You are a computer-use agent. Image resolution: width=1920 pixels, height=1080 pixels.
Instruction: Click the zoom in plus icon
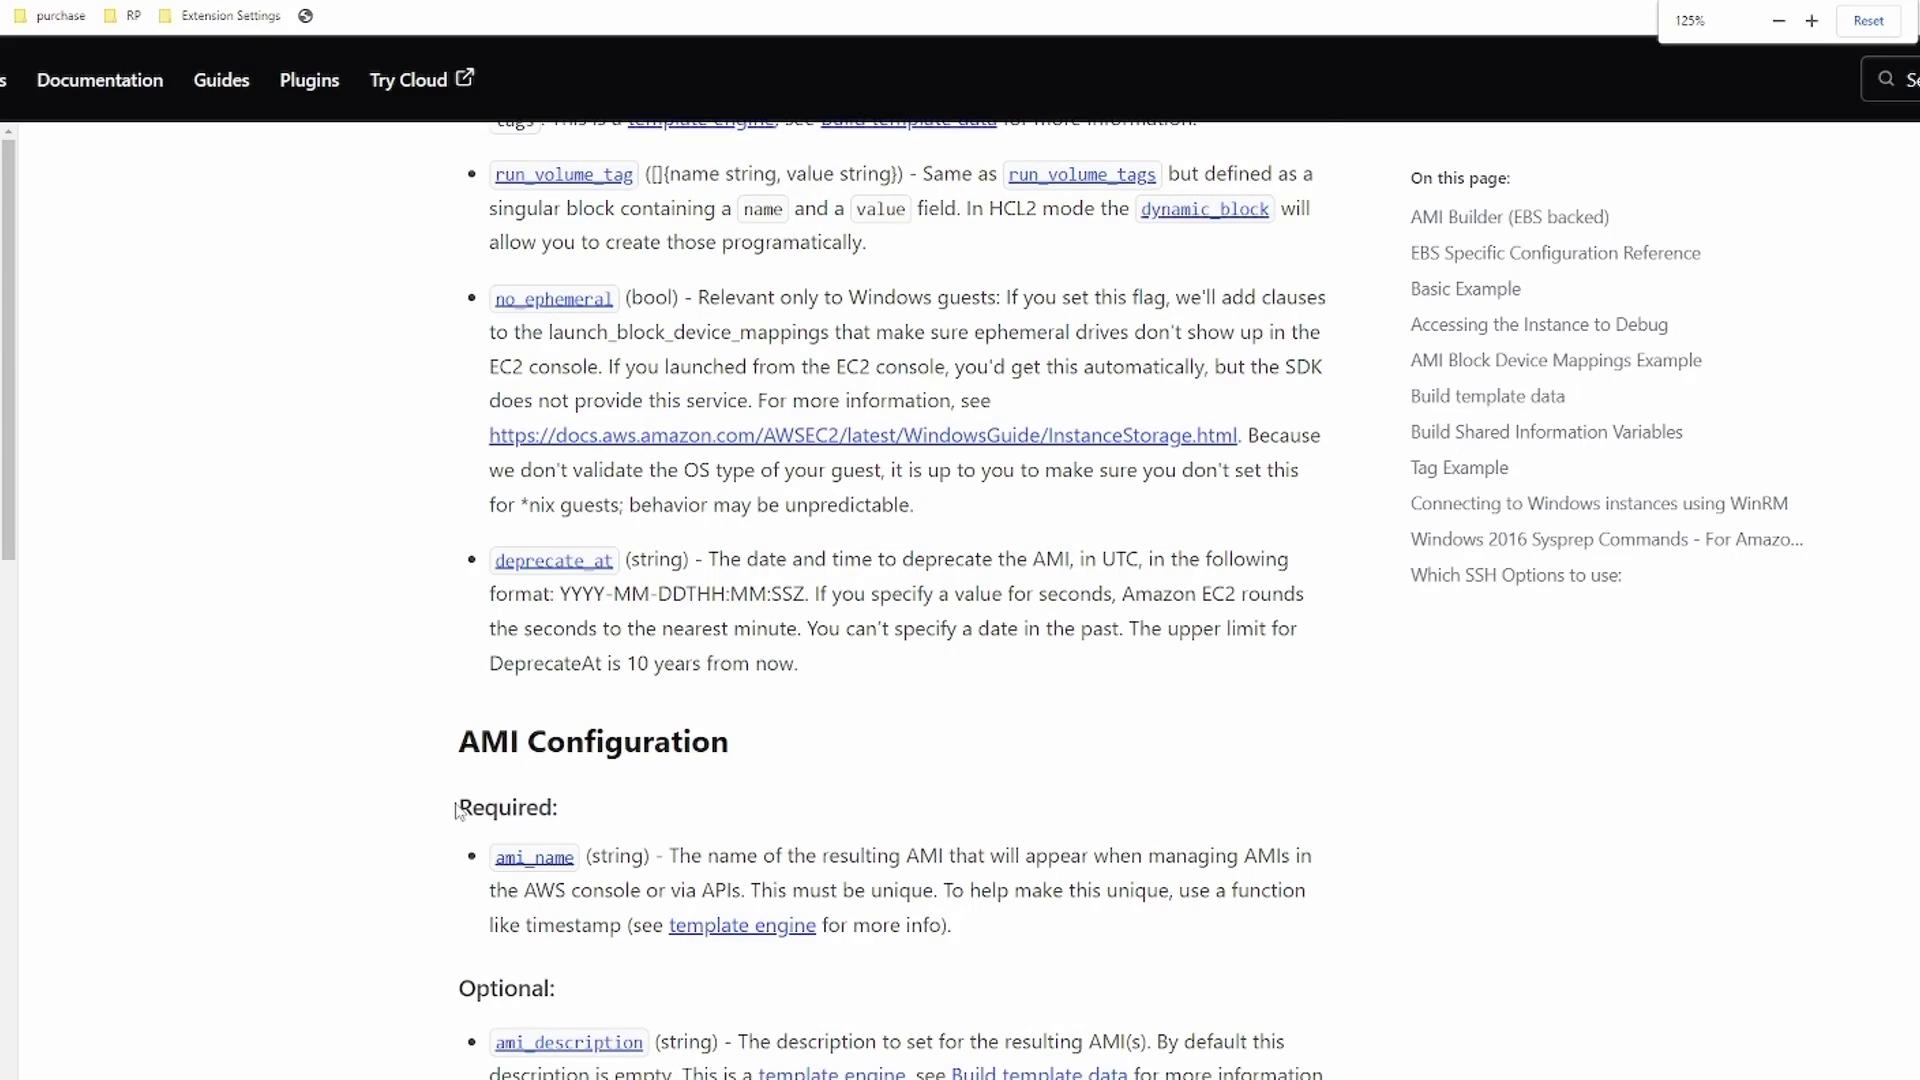click(1811, 21)
